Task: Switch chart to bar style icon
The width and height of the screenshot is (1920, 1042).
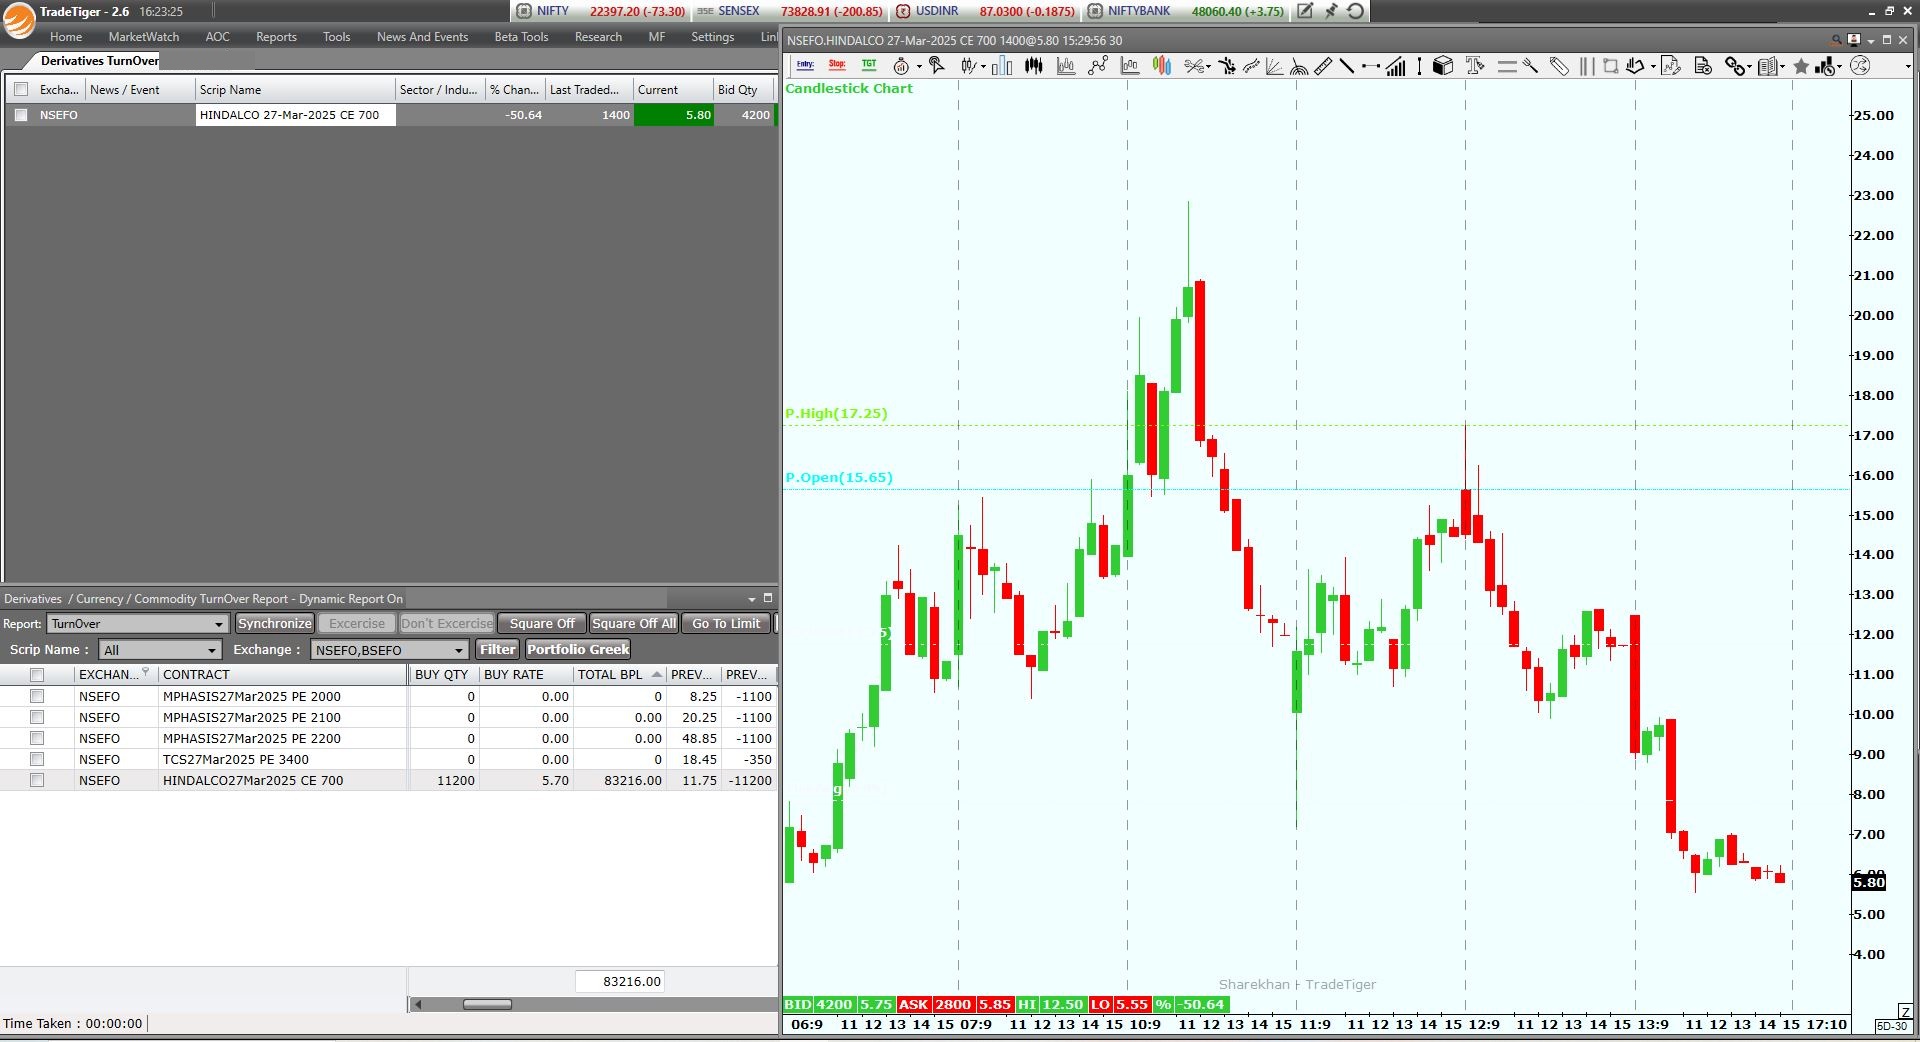Action: 1001,66
